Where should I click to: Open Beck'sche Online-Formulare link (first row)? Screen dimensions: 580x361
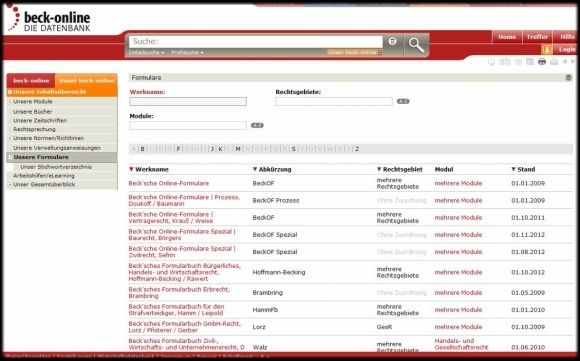[169, 183]
